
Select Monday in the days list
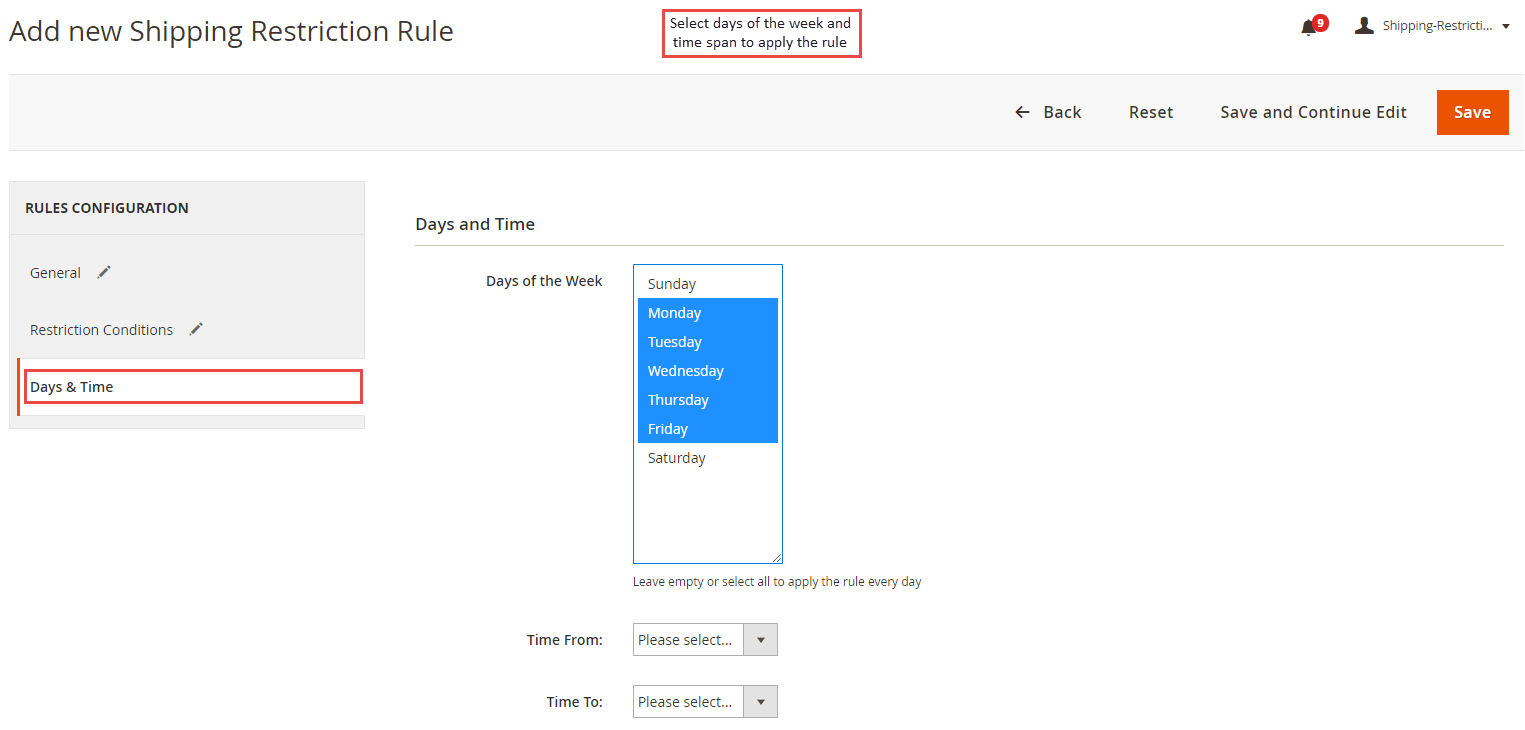click(x=708, y=313)
